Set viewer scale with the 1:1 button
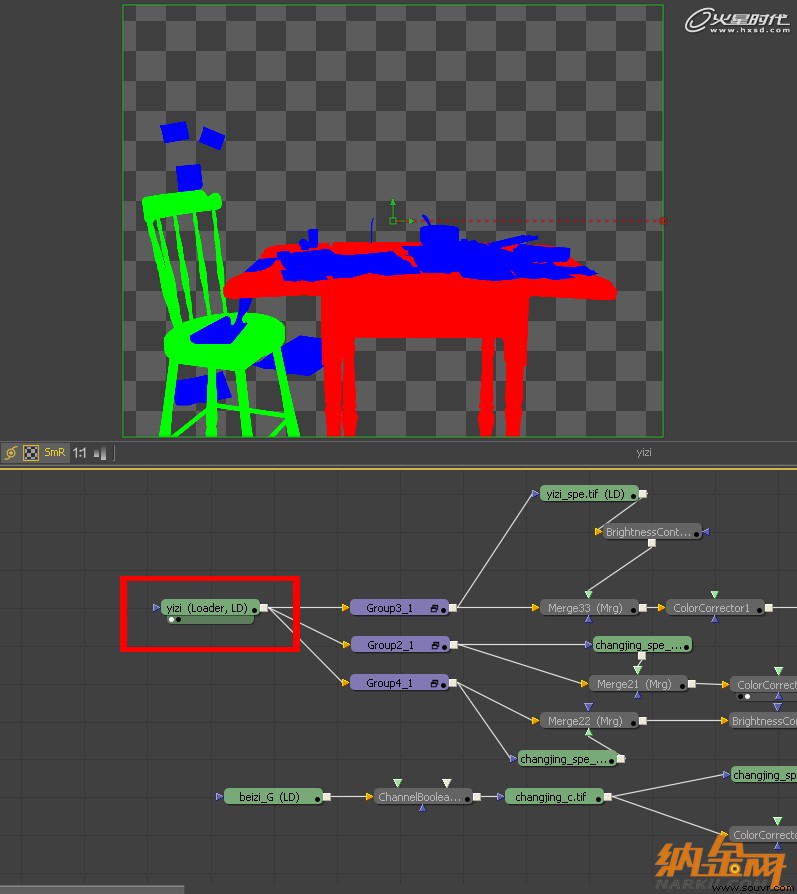 [x=80, y=453]
